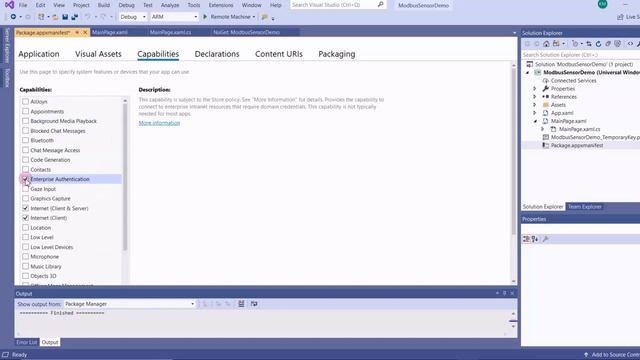
Task: Close the Package.appxmanifest tab
Action: click(x=85, y=32)
